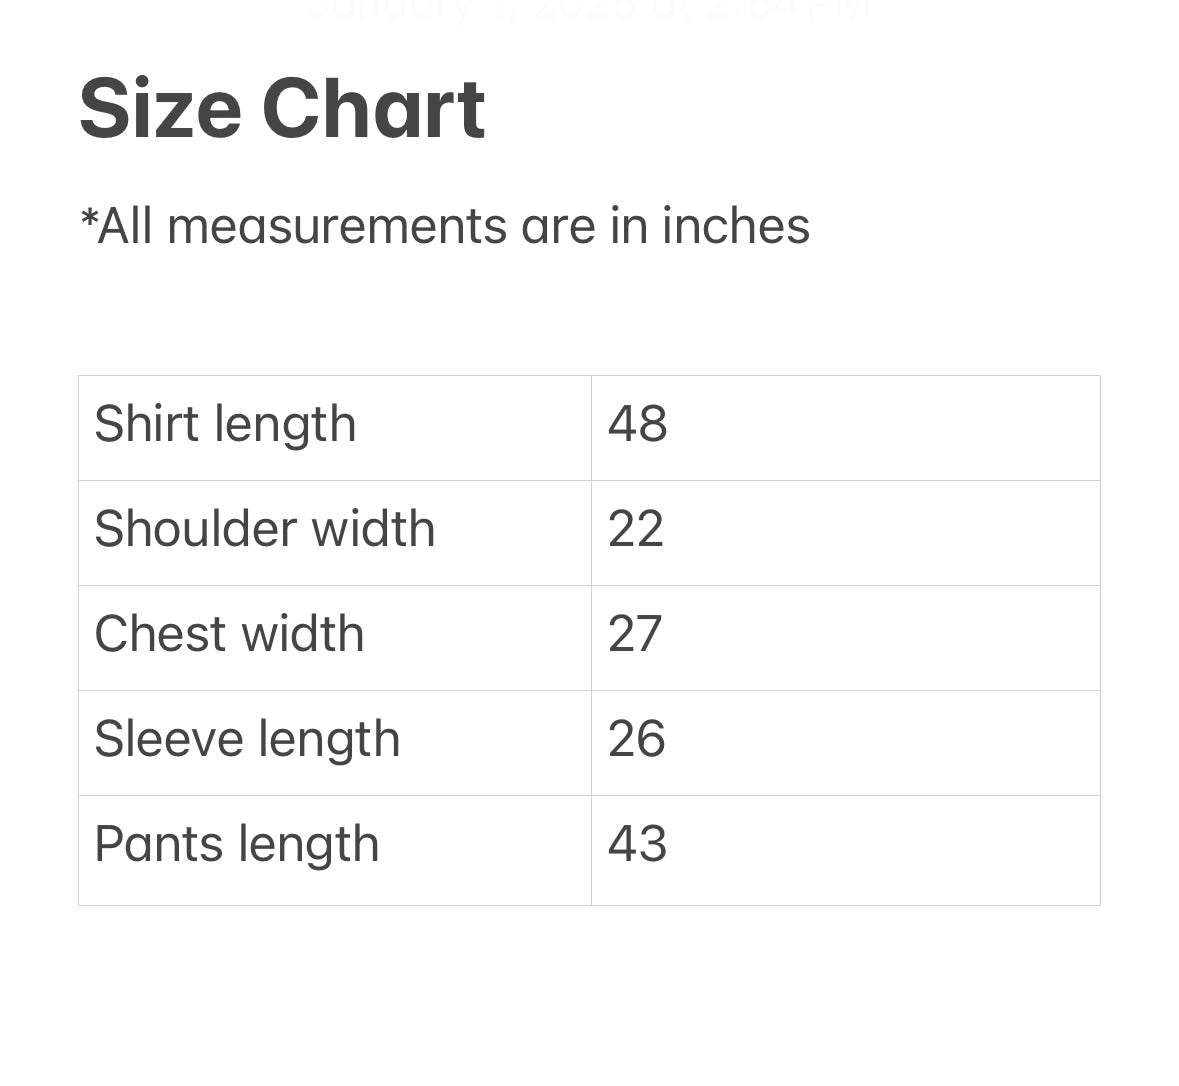
Task: Click the word Chart in the heading
Action: [373, 109]
